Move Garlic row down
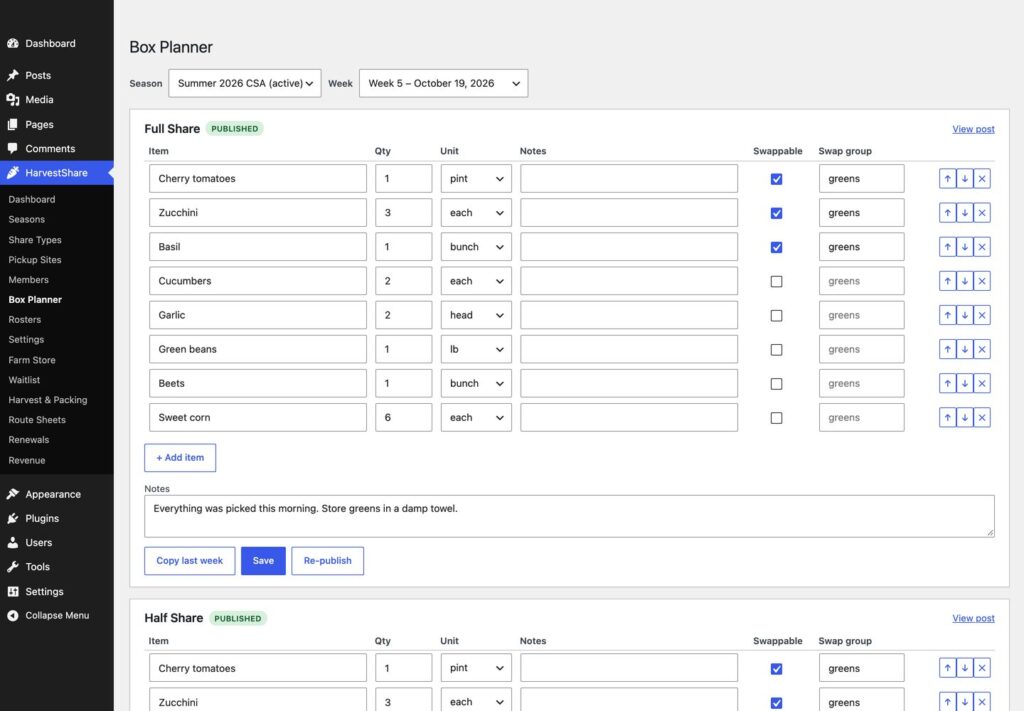1024x711 pixels. tap(965, 315)
